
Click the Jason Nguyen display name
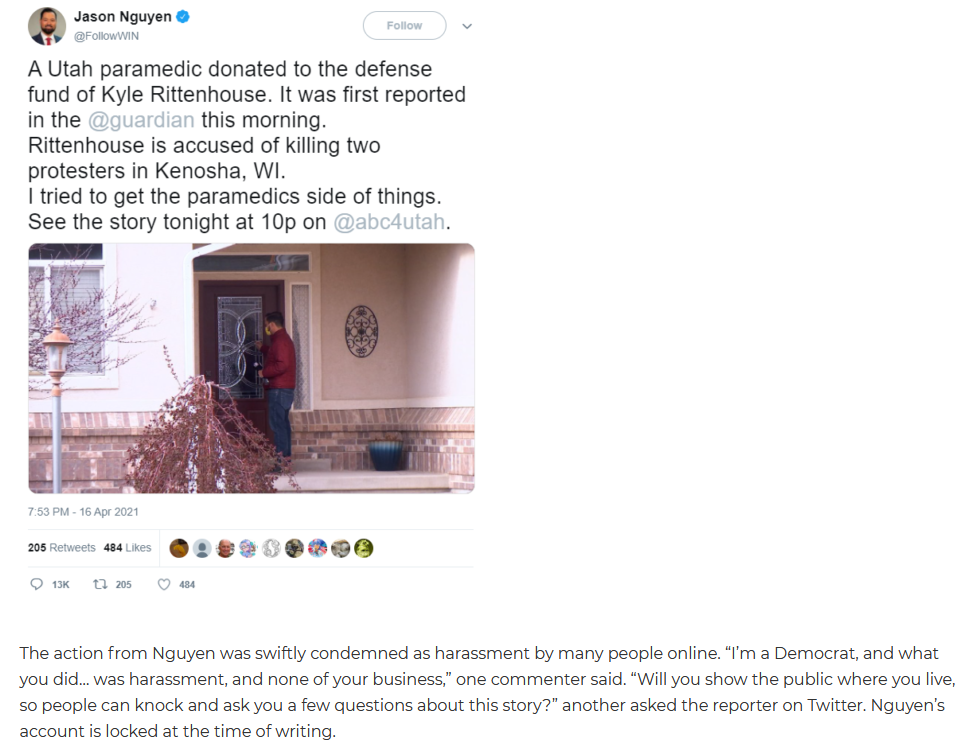pyautogui.click(x=122, y=17)
